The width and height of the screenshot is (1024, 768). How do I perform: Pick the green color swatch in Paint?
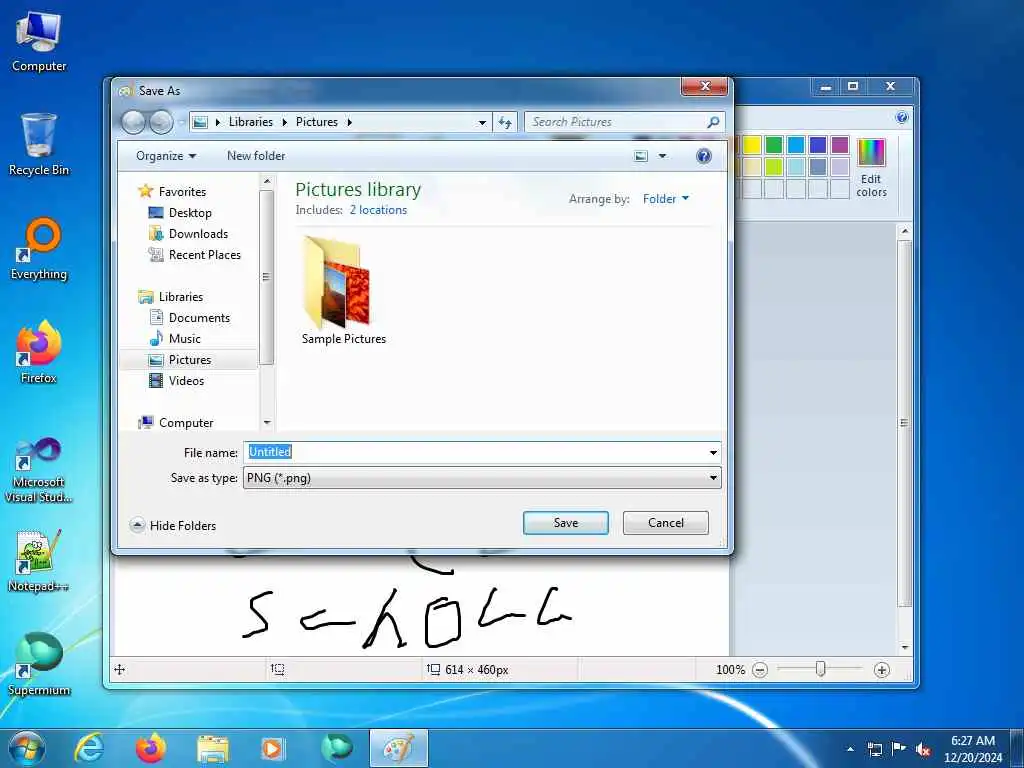tap(774, 145)
